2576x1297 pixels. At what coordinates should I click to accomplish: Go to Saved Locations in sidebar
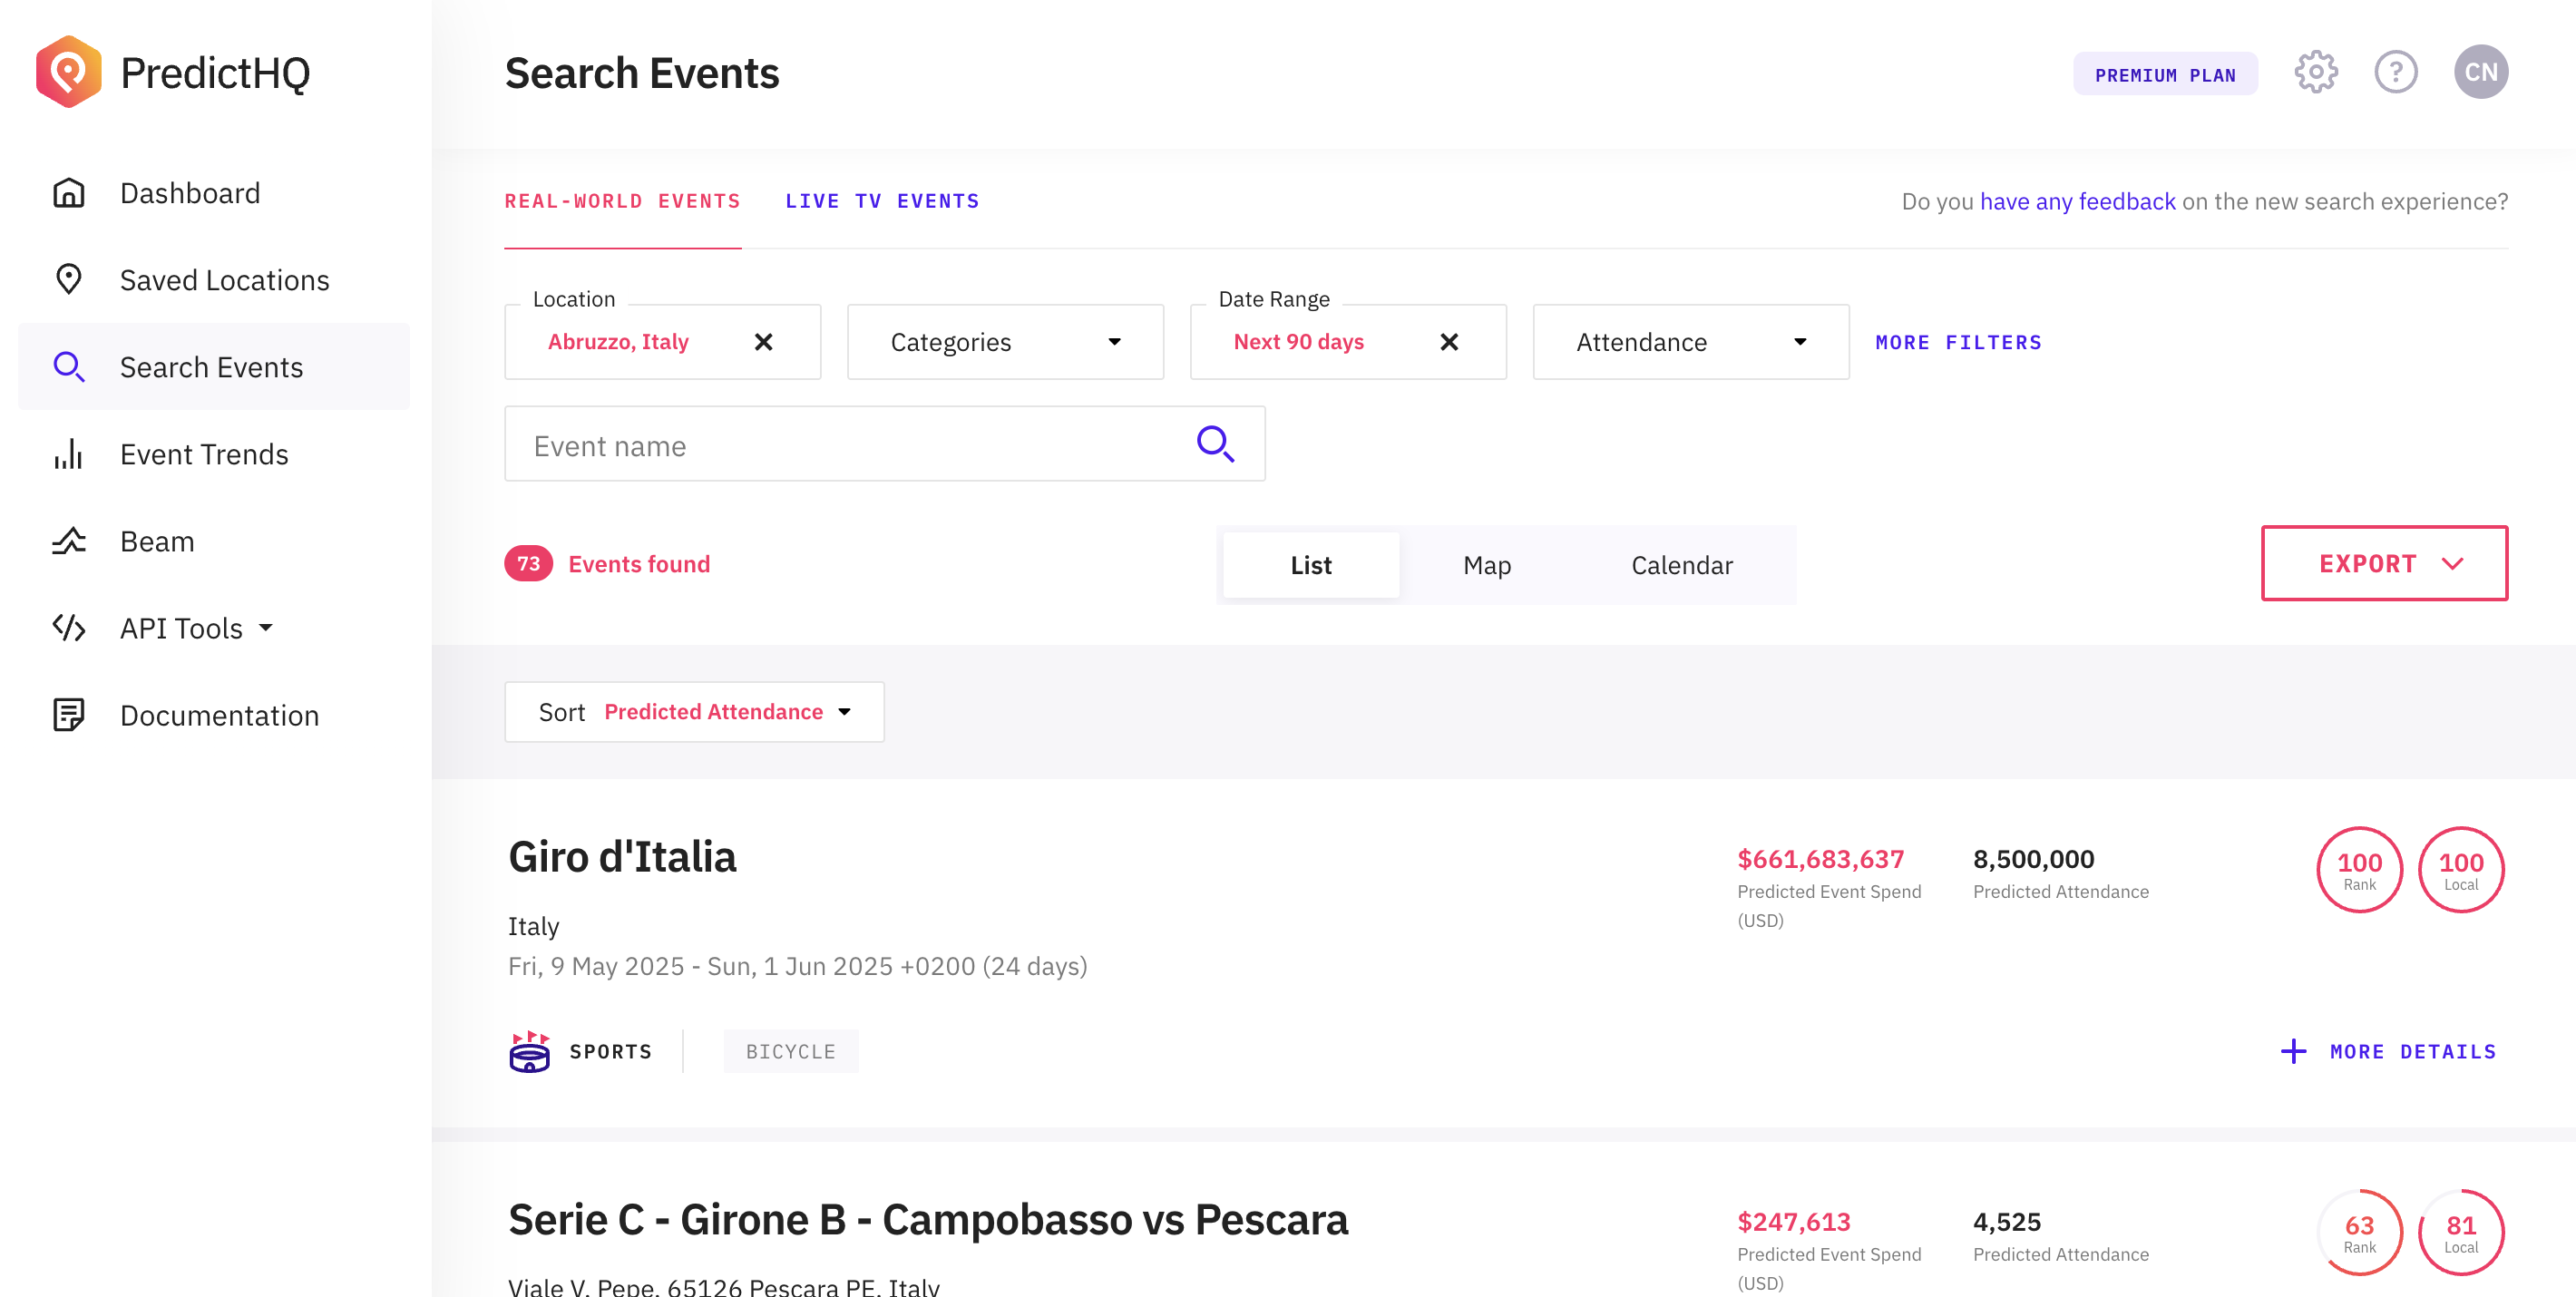pyautogui.click(x=224, y=280)
